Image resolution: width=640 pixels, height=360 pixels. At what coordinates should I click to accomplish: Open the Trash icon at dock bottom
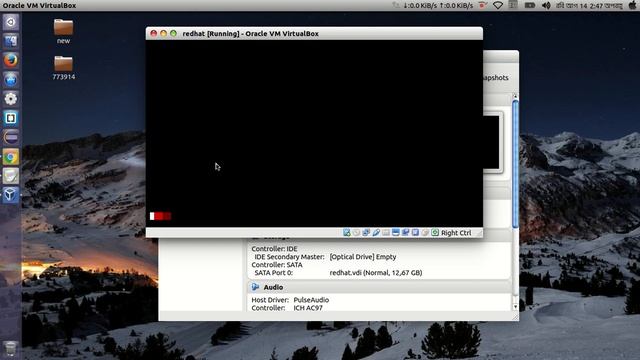click(11, 349)
